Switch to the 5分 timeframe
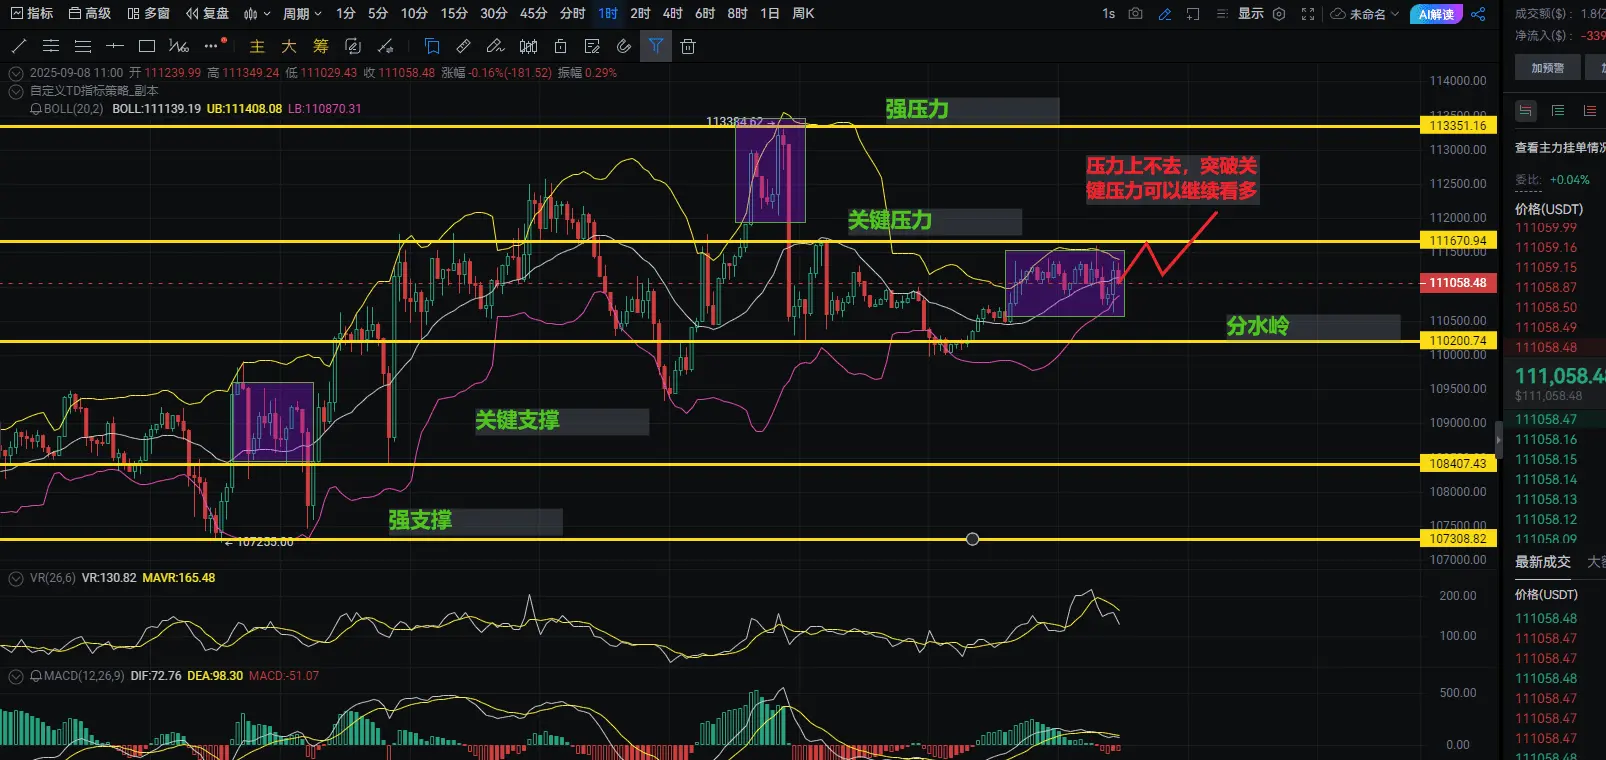The image size is (1606, 760). pos(378,14)
